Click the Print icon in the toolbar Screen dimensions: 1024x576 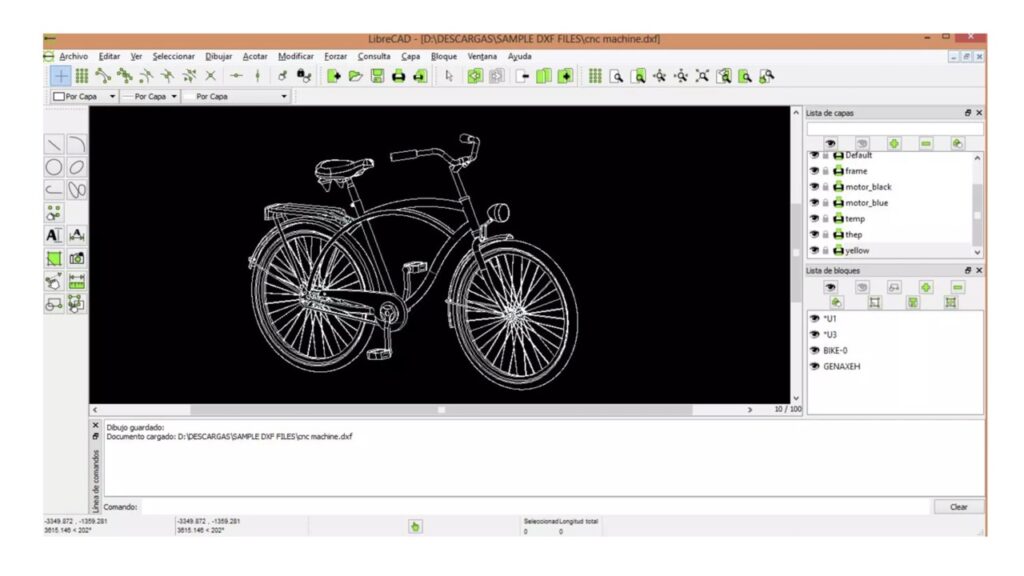[399, 75]
